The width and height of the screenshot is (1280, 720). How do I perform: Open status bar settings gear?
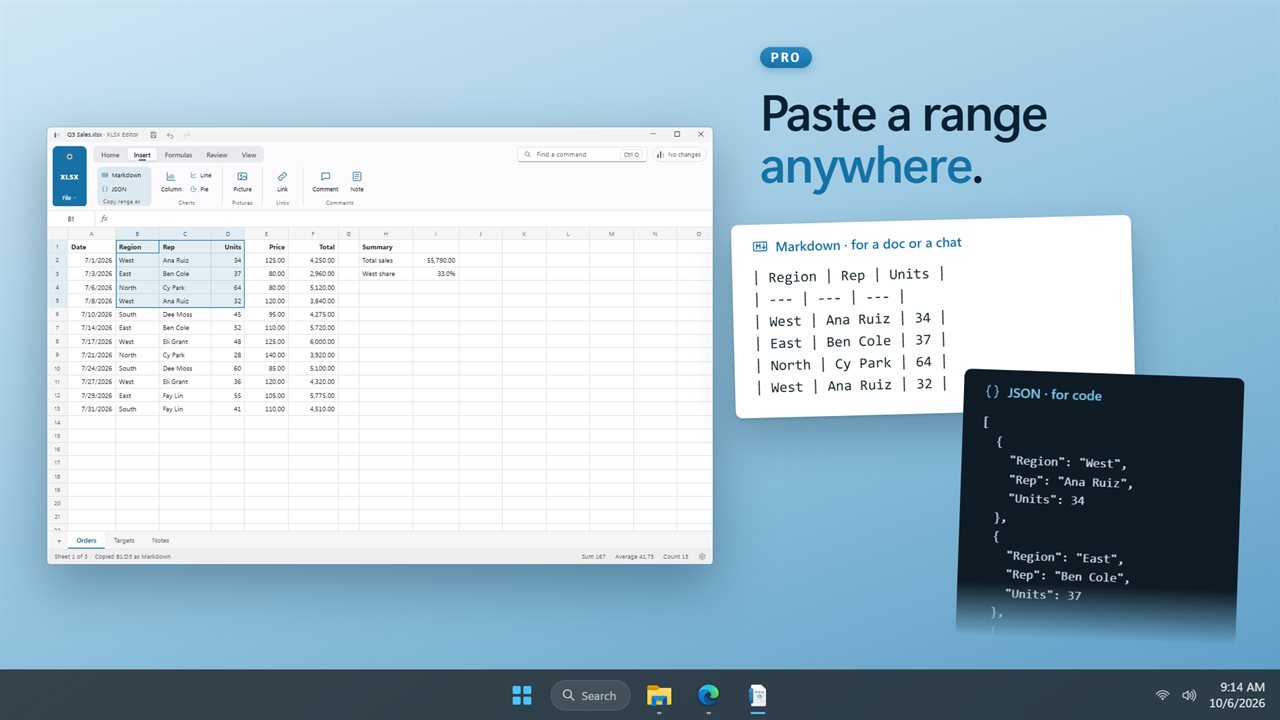pyautogui.click(x=702, y=556)
